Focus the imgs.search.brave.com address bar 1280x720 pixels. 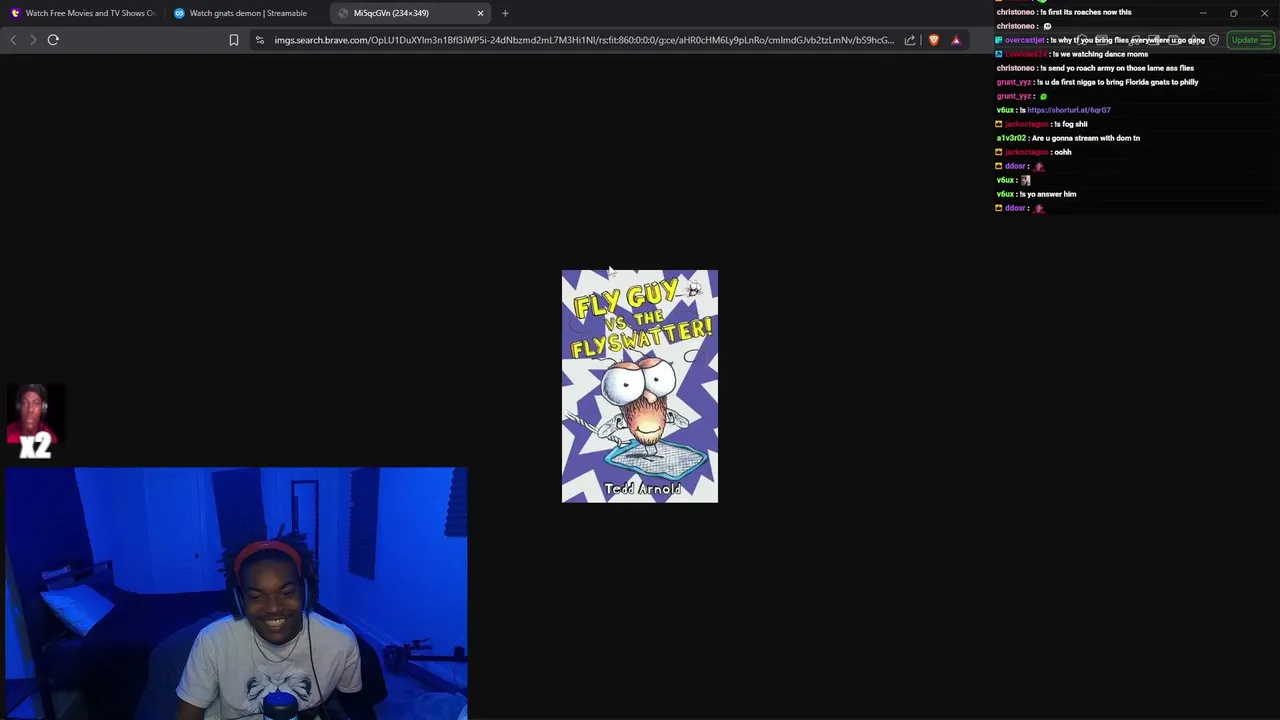click(584, 40)
